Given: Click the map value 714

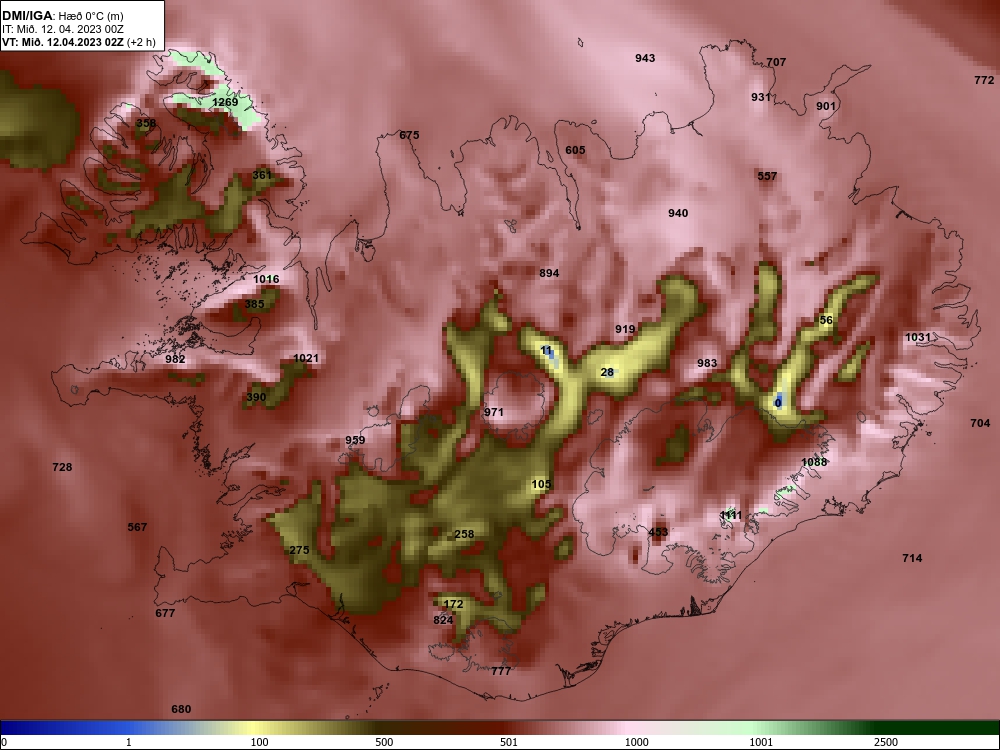Looking at the screenshot, I should tap(912, 559).
